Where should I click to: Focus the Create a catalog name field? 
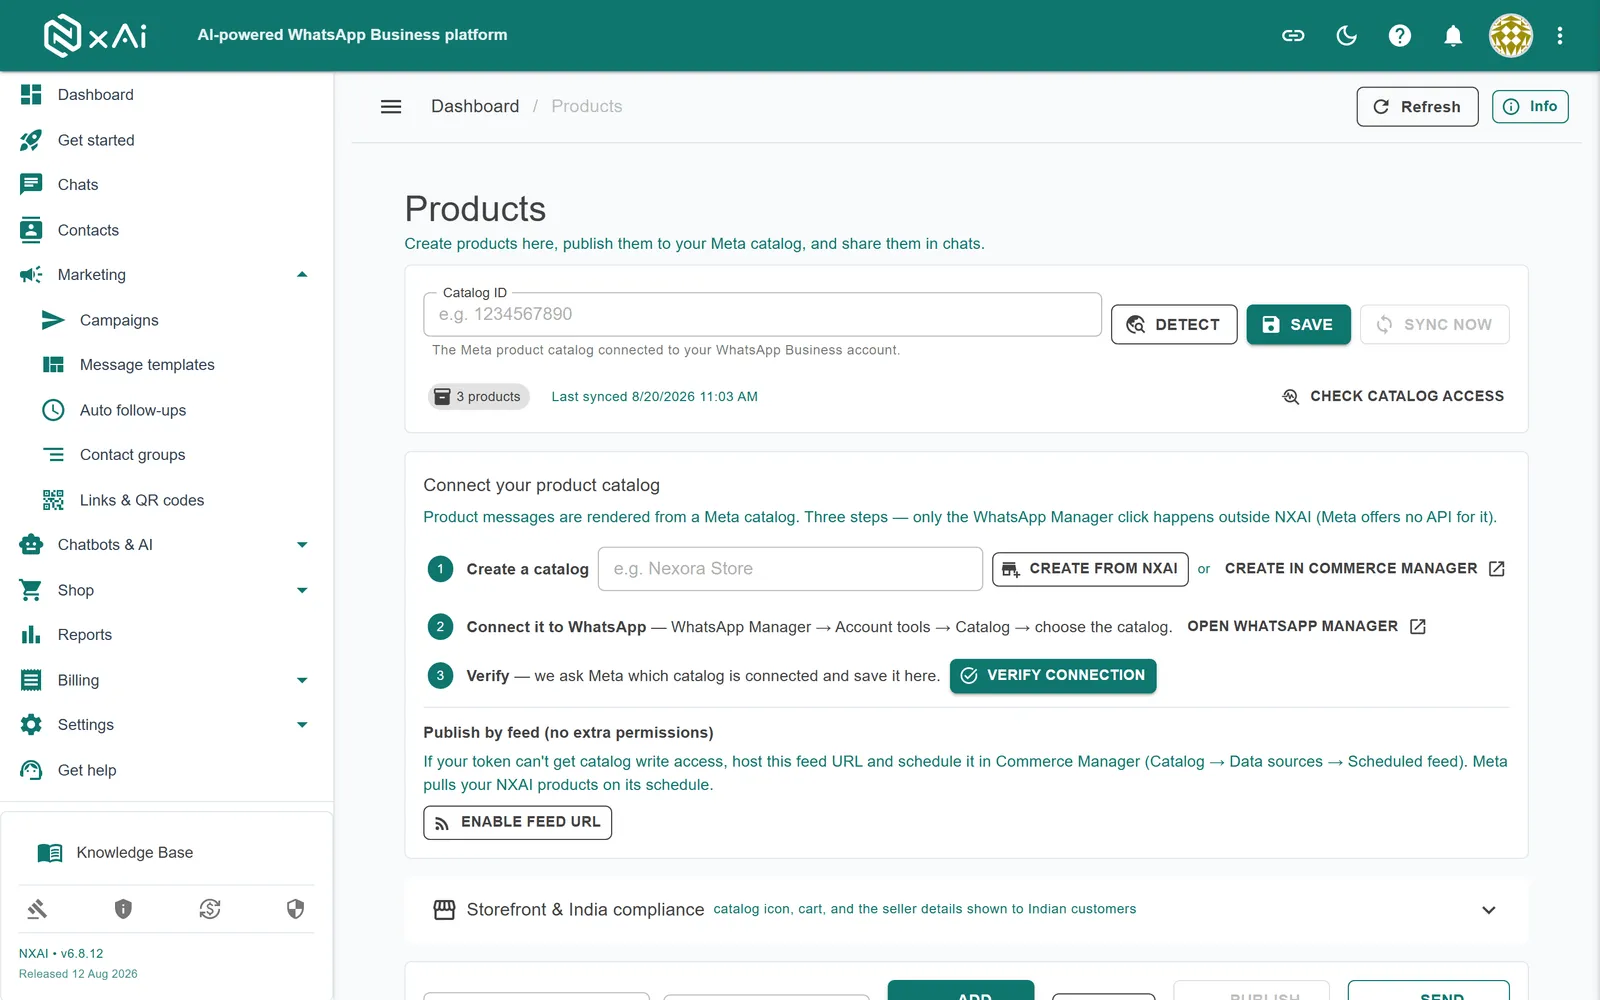tap(790, 569)
